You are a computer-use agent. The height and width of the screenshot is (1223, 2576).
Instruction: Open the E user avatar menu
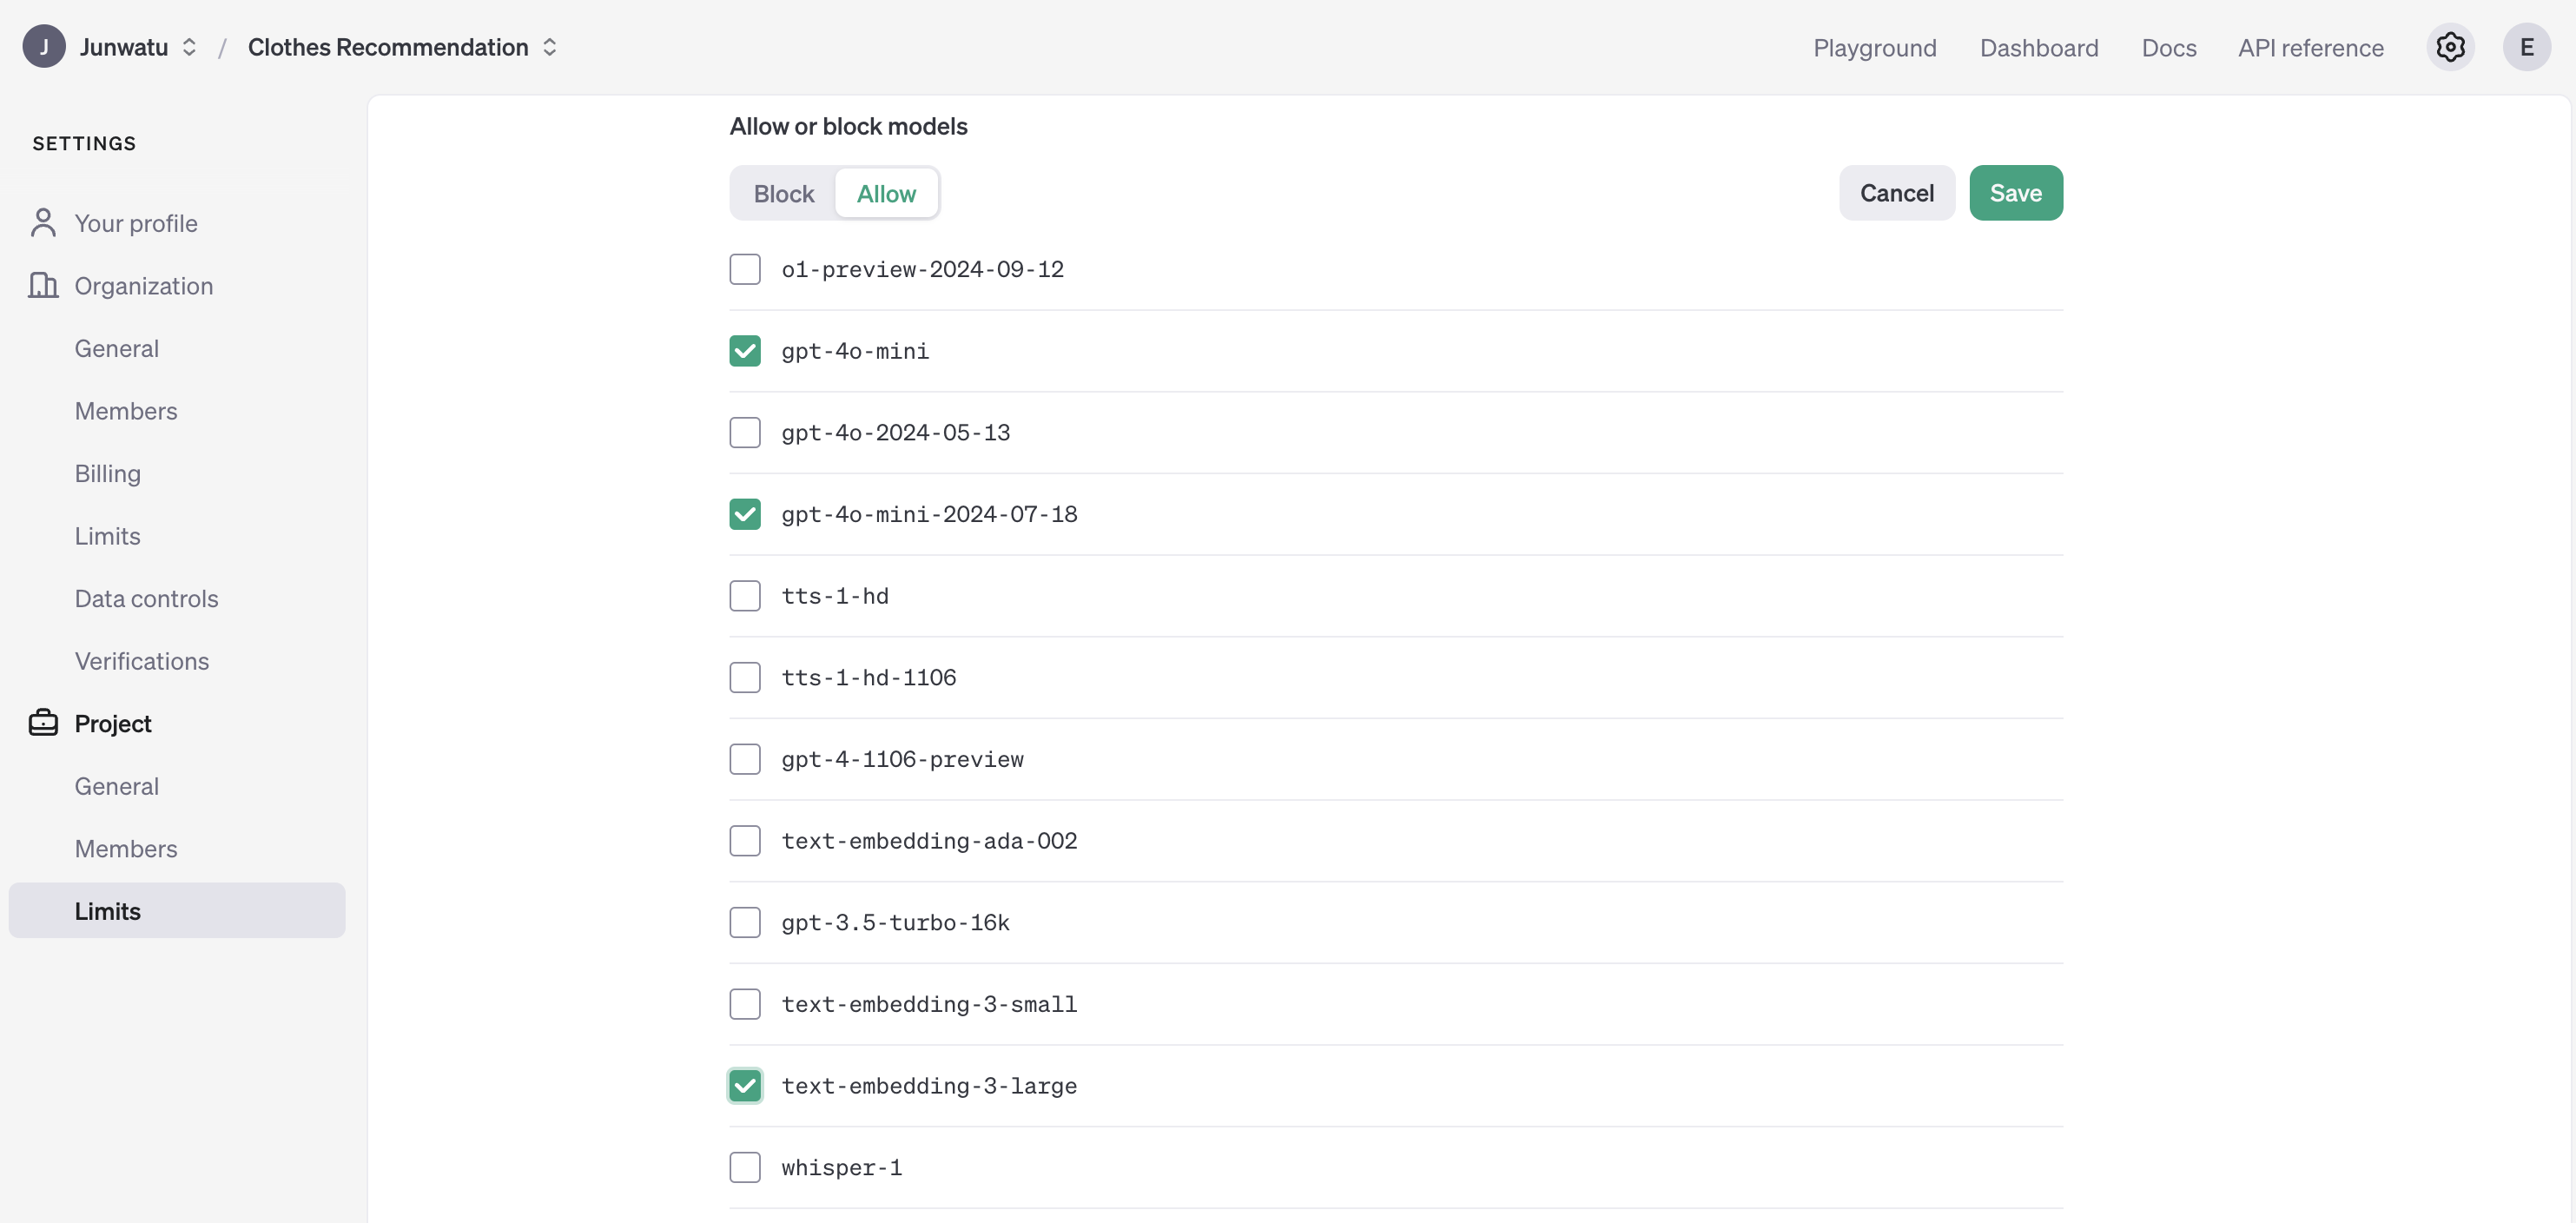pyautogui.click(x=2526, y=47)
